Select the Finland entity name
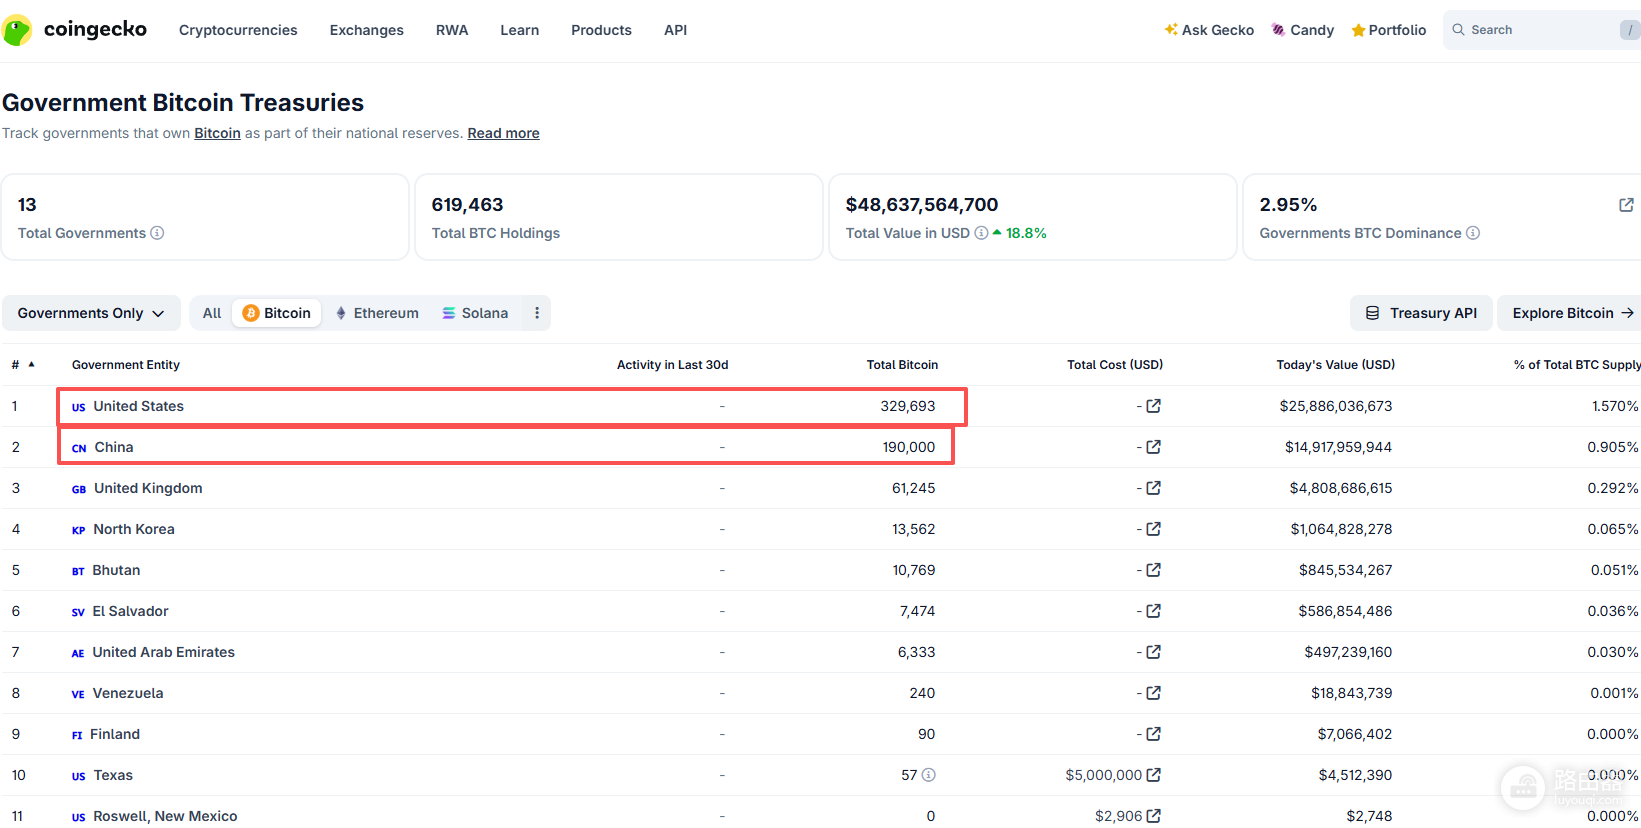1641x828 pixels. pos(115,734)
